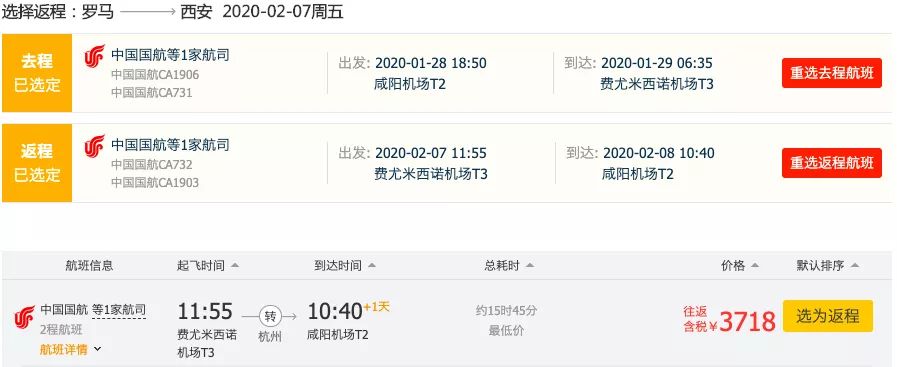
Task: Click 重选去程航班 button
Action: [x=832, y=73]
